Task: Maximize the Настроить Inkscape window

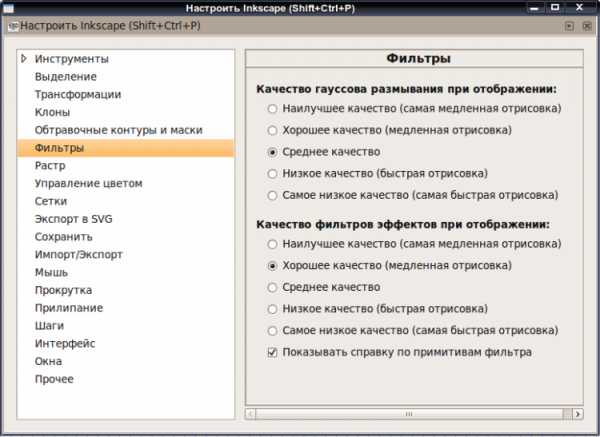Action: click(555, 7)
